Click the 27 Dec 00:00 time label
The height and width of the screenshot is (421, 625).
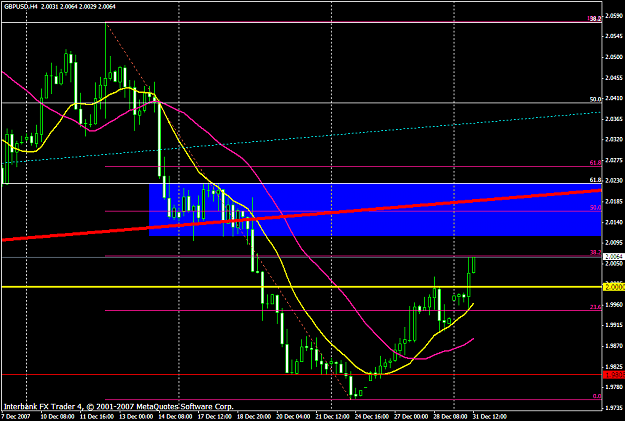411,417
